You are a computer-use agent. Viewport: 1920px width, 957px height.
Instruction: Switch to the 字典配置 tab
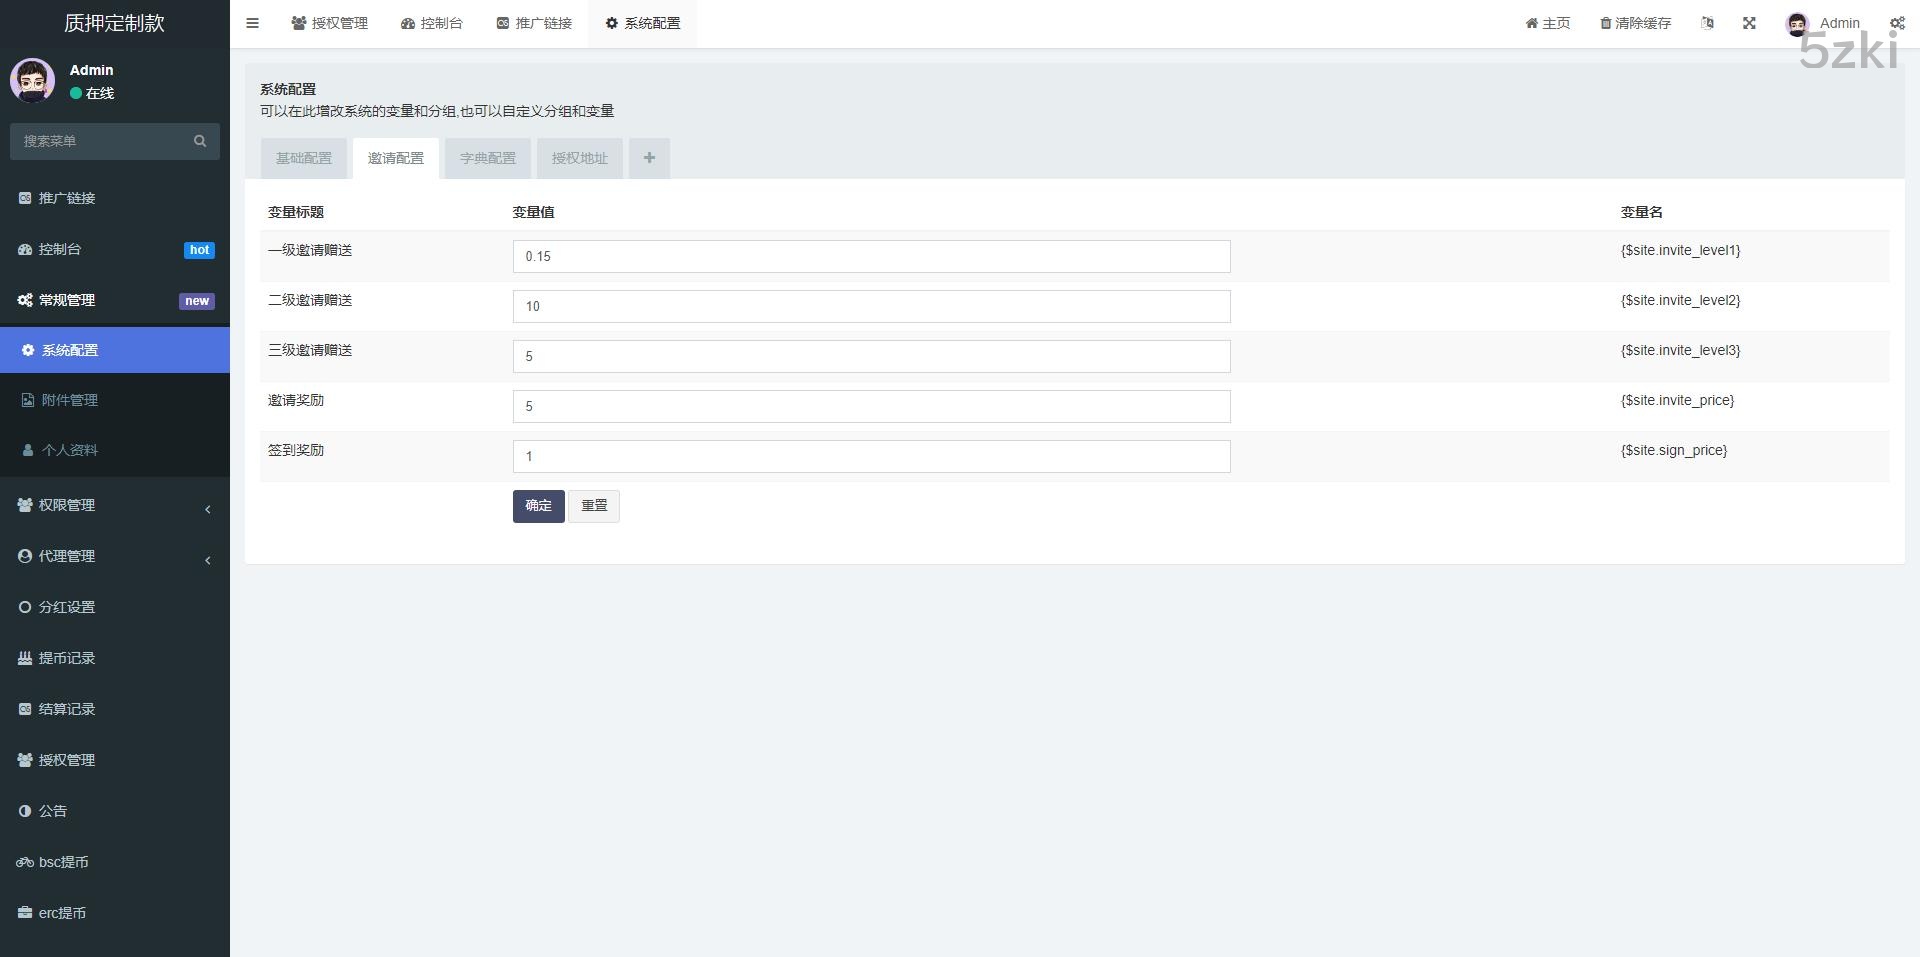(x=488, y=158)
